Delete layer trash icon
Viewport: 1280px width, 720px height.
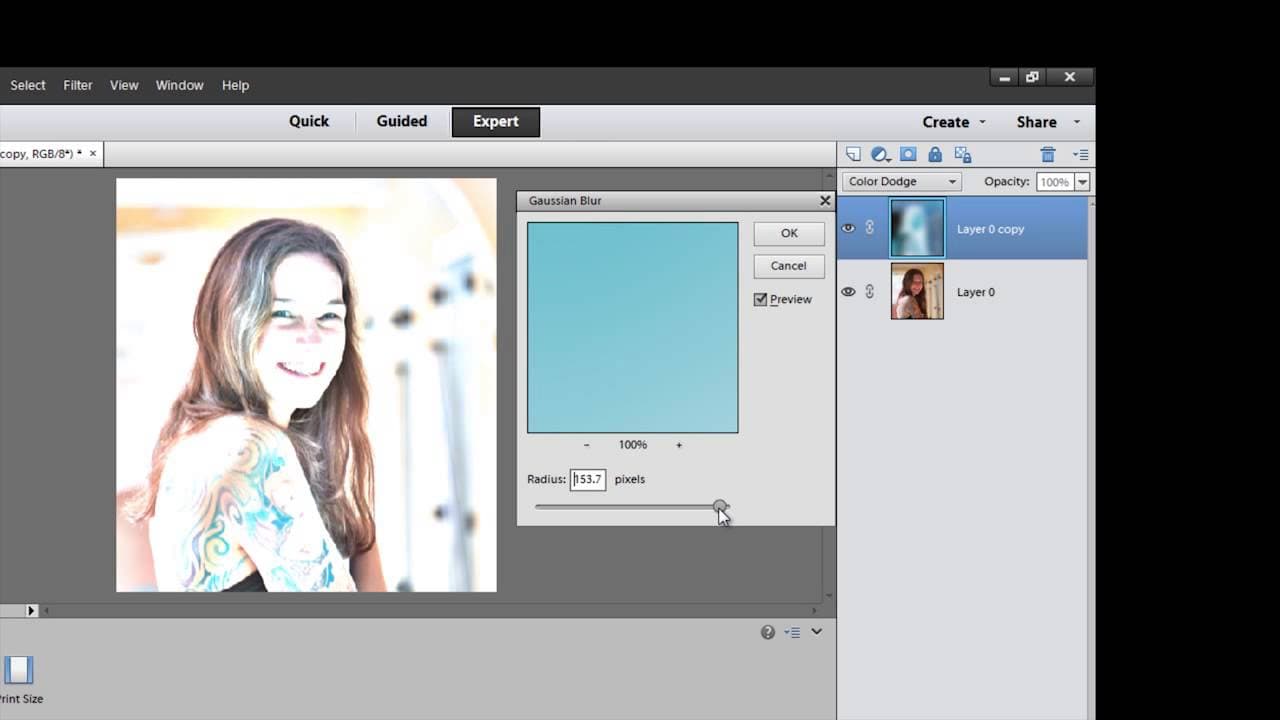pyautogui.click(x=1048, y=154)
